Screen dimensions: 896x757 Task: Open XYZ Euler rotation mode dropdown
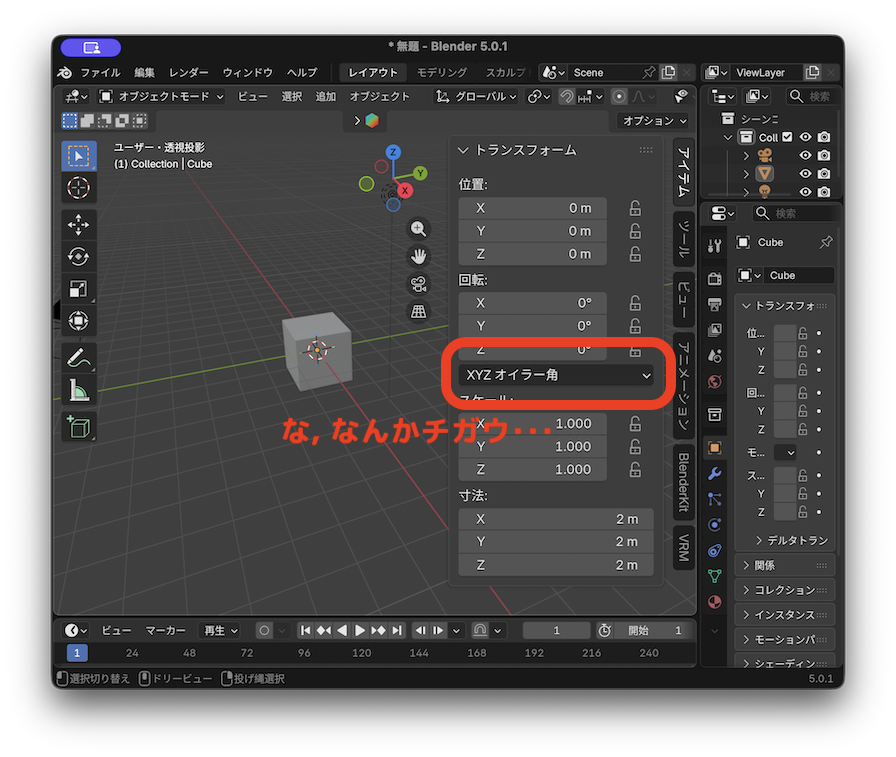click(x=556, y=375)
